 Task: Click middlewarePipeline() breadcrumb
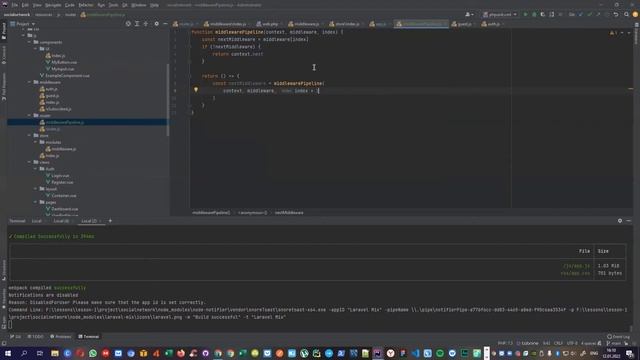click(x=211, y=213)
